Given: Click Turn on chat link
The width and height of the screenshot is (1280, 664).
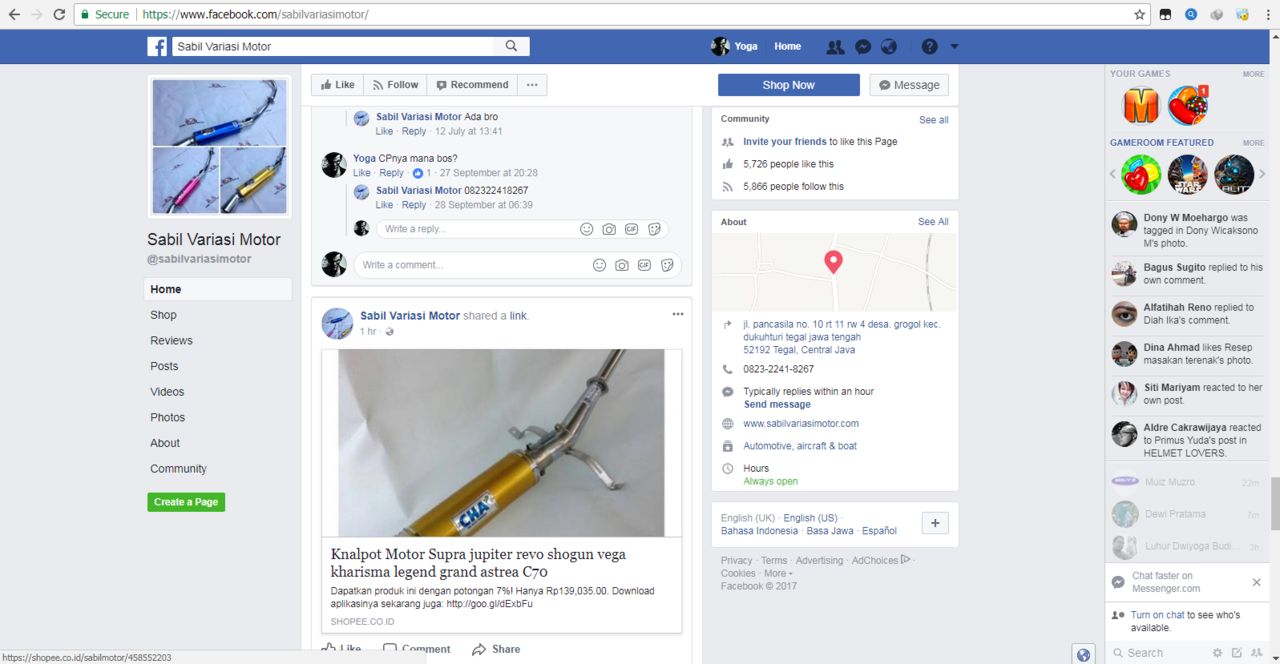Looking at the screenshot, I should (x=1158, y=615).
